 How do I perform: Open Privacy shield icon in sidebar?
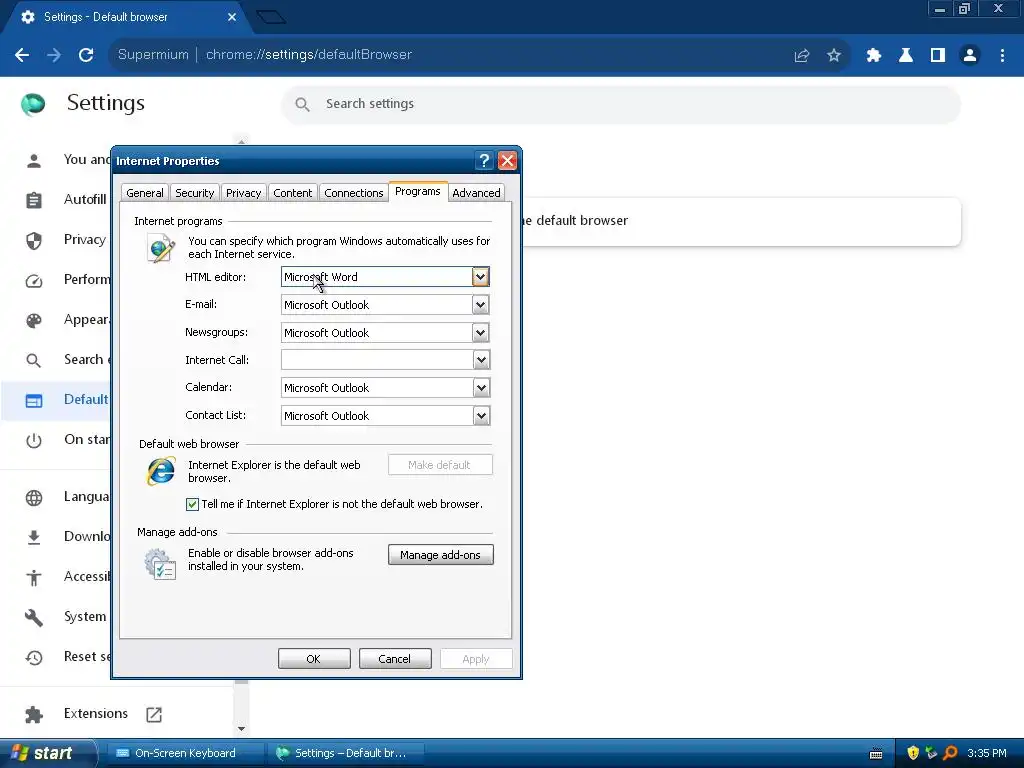34,240
